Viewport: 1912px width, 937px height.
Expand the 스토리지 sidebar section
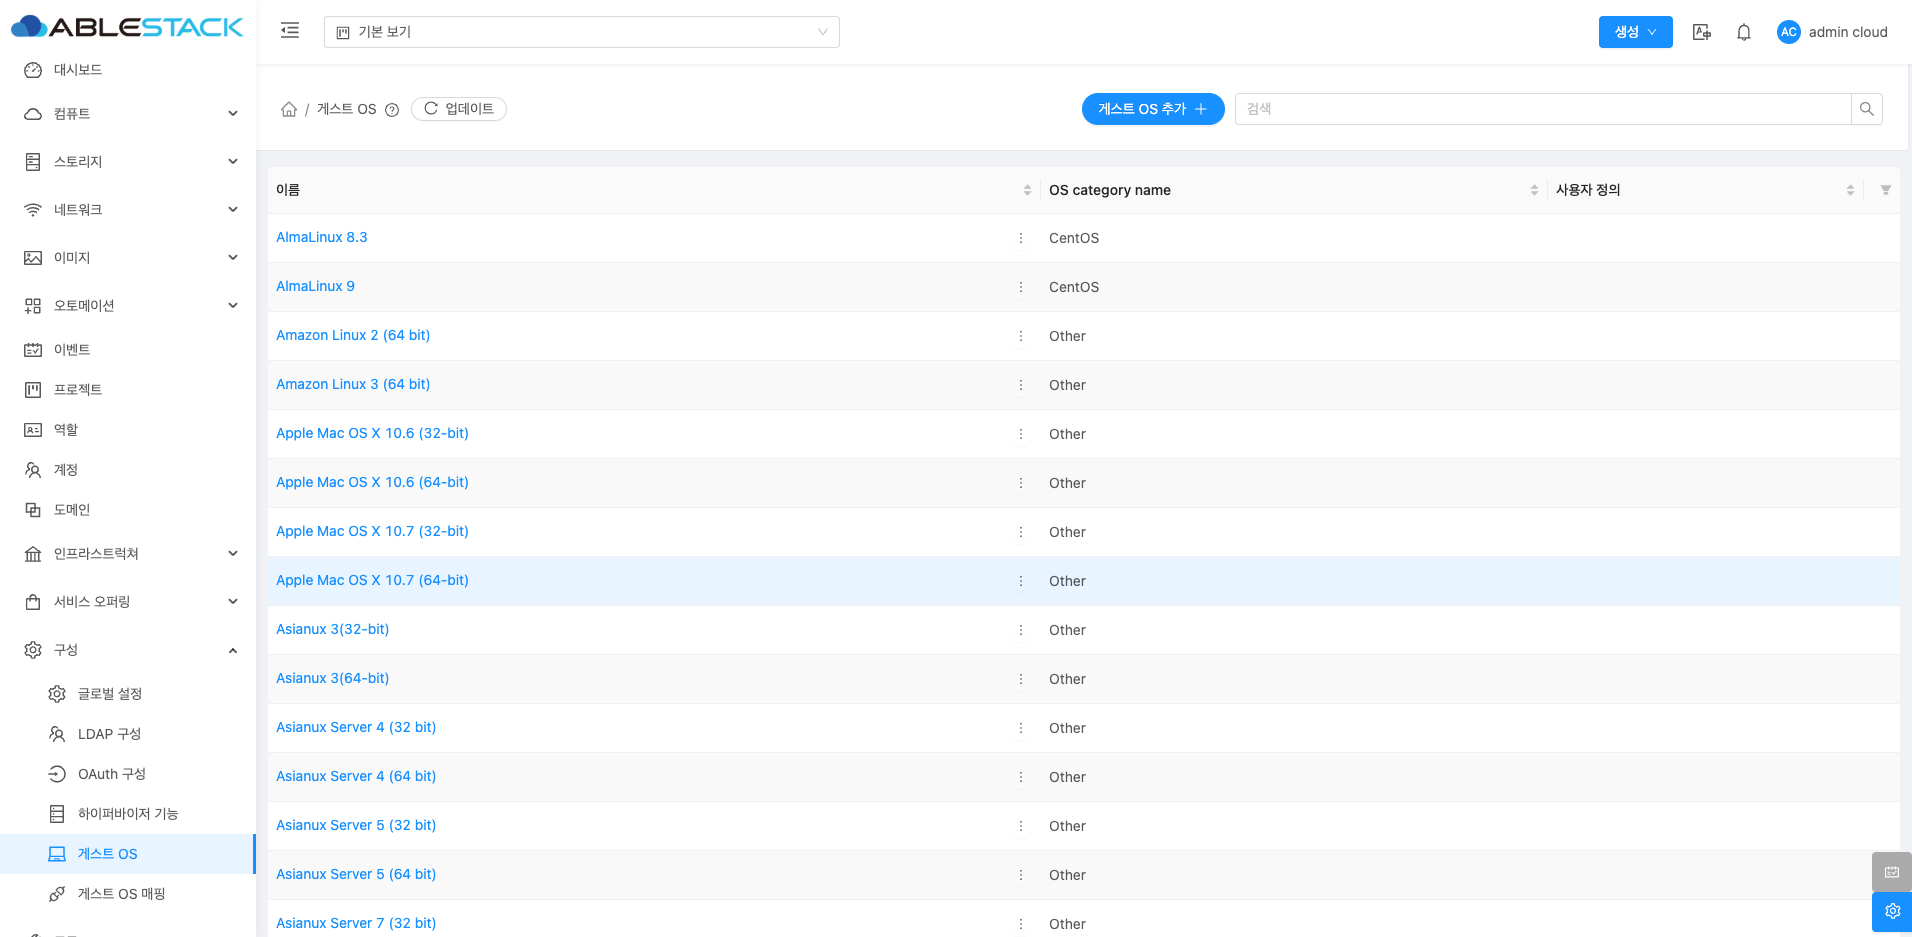tap(128, 162)
